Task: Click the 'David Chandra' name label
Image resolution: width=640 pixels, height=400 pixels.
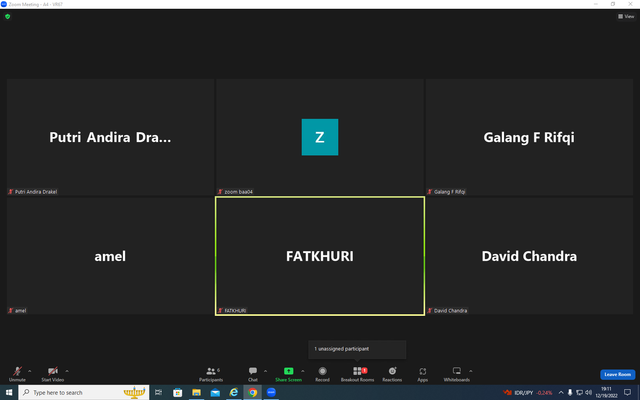Action: (450, 311)
